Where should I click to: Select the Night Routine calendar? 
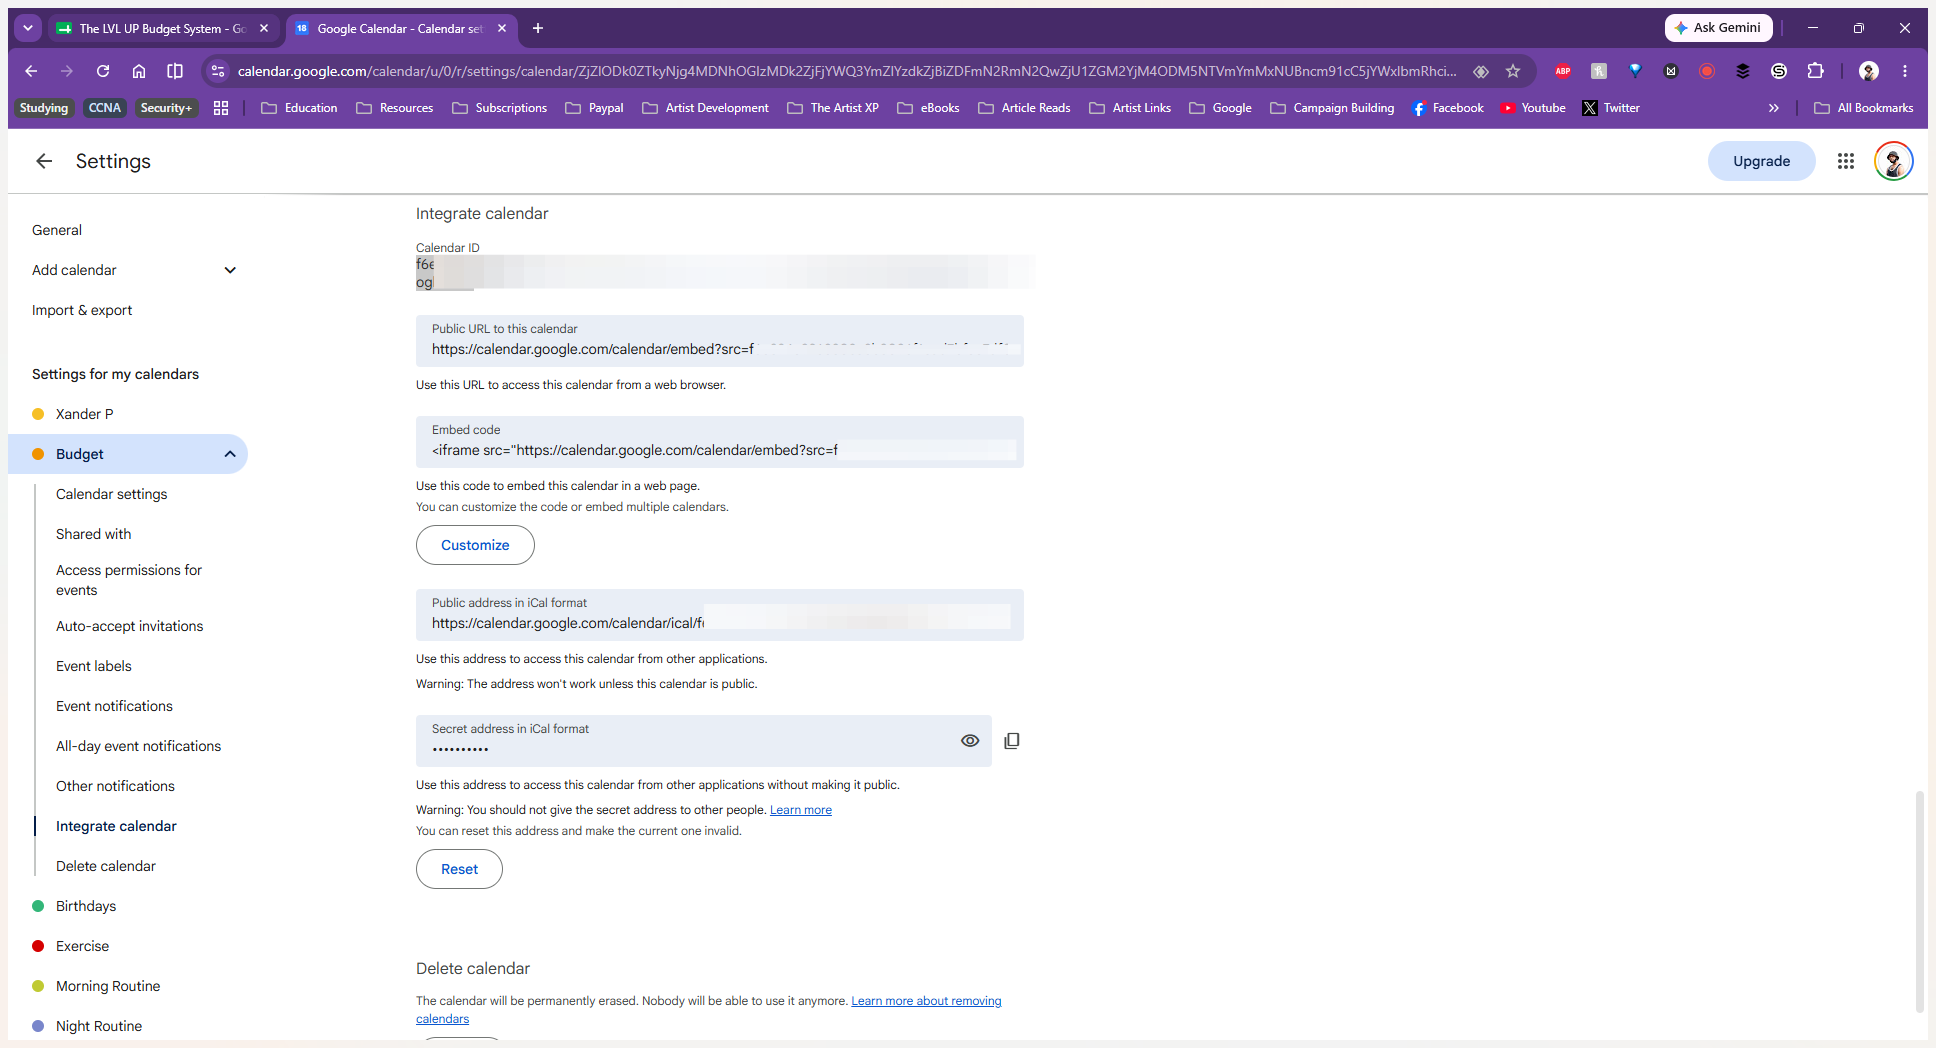tap(98, 1026)
